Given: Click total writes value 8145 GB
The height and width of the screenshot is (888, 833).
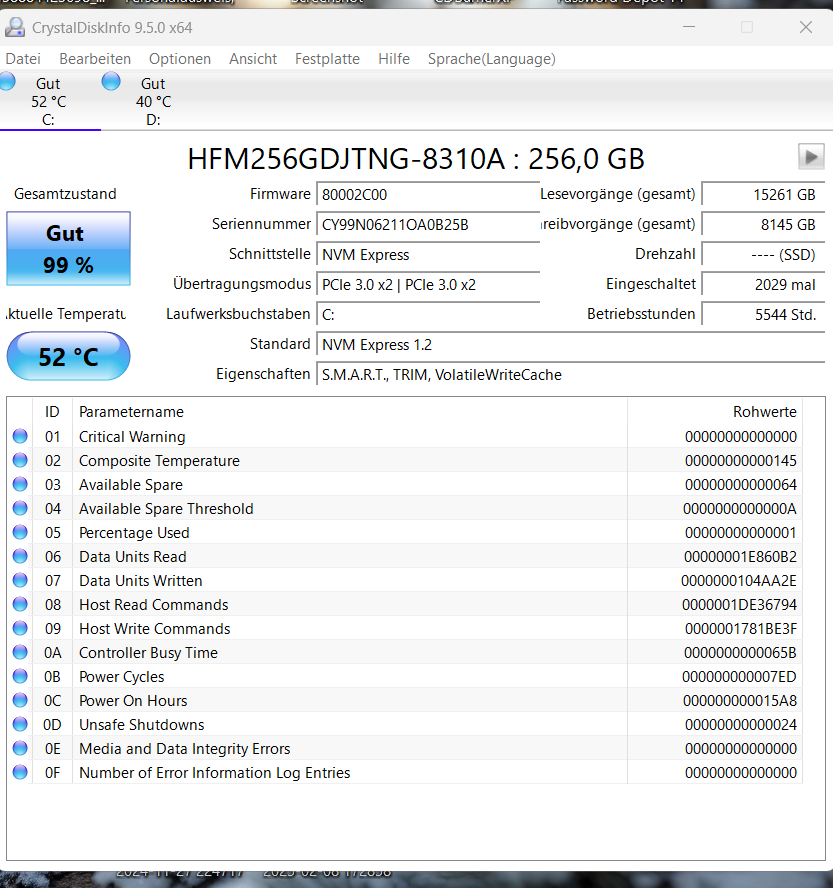Looking at the screenshot, I should [x=763, y=224].
